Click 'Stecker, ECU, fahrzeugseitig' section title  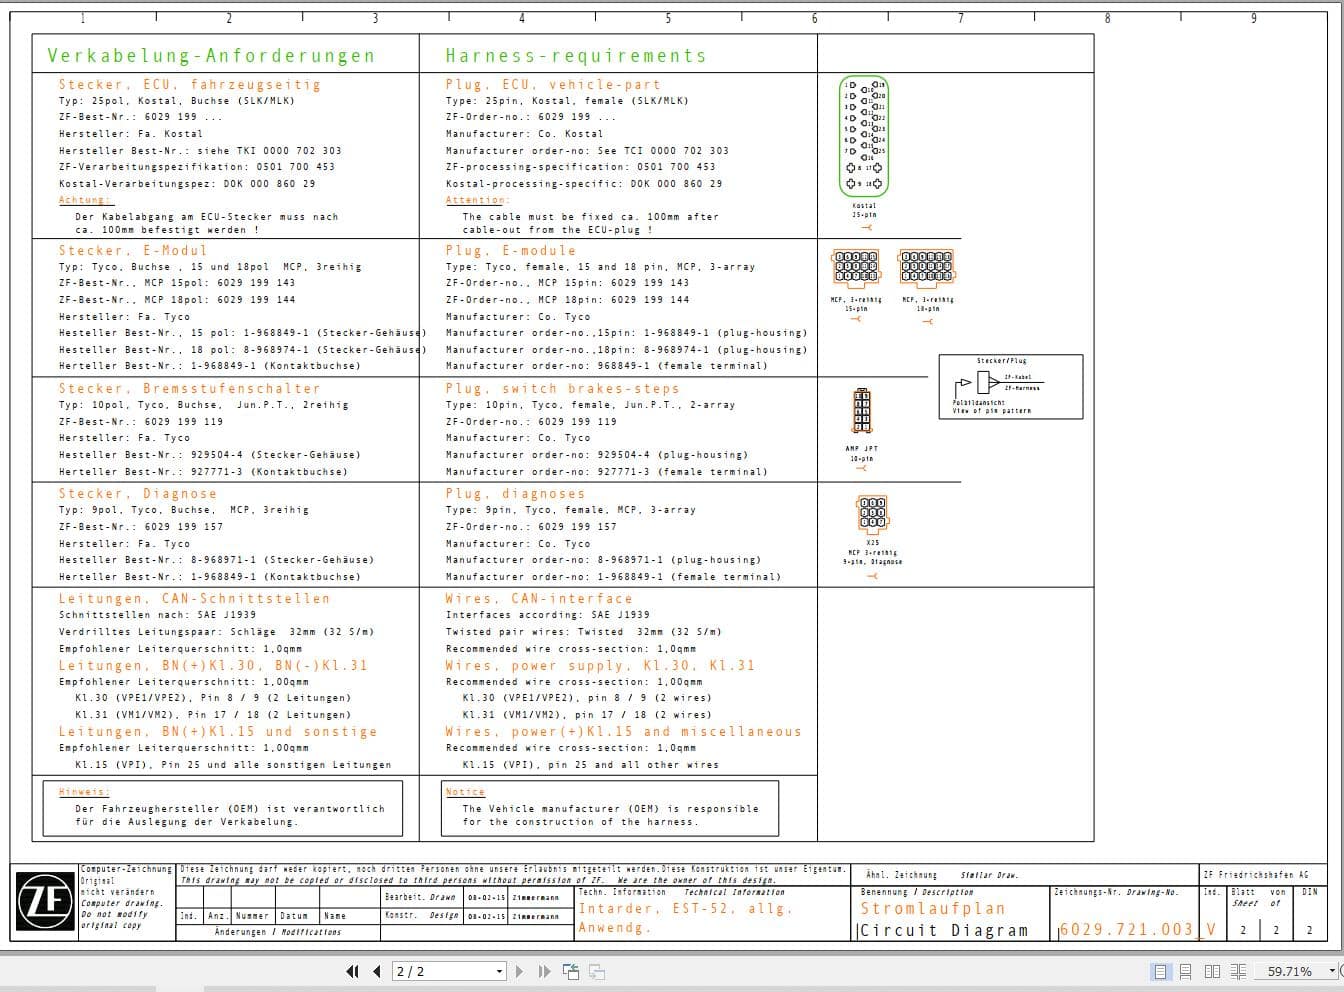(190, 85)
